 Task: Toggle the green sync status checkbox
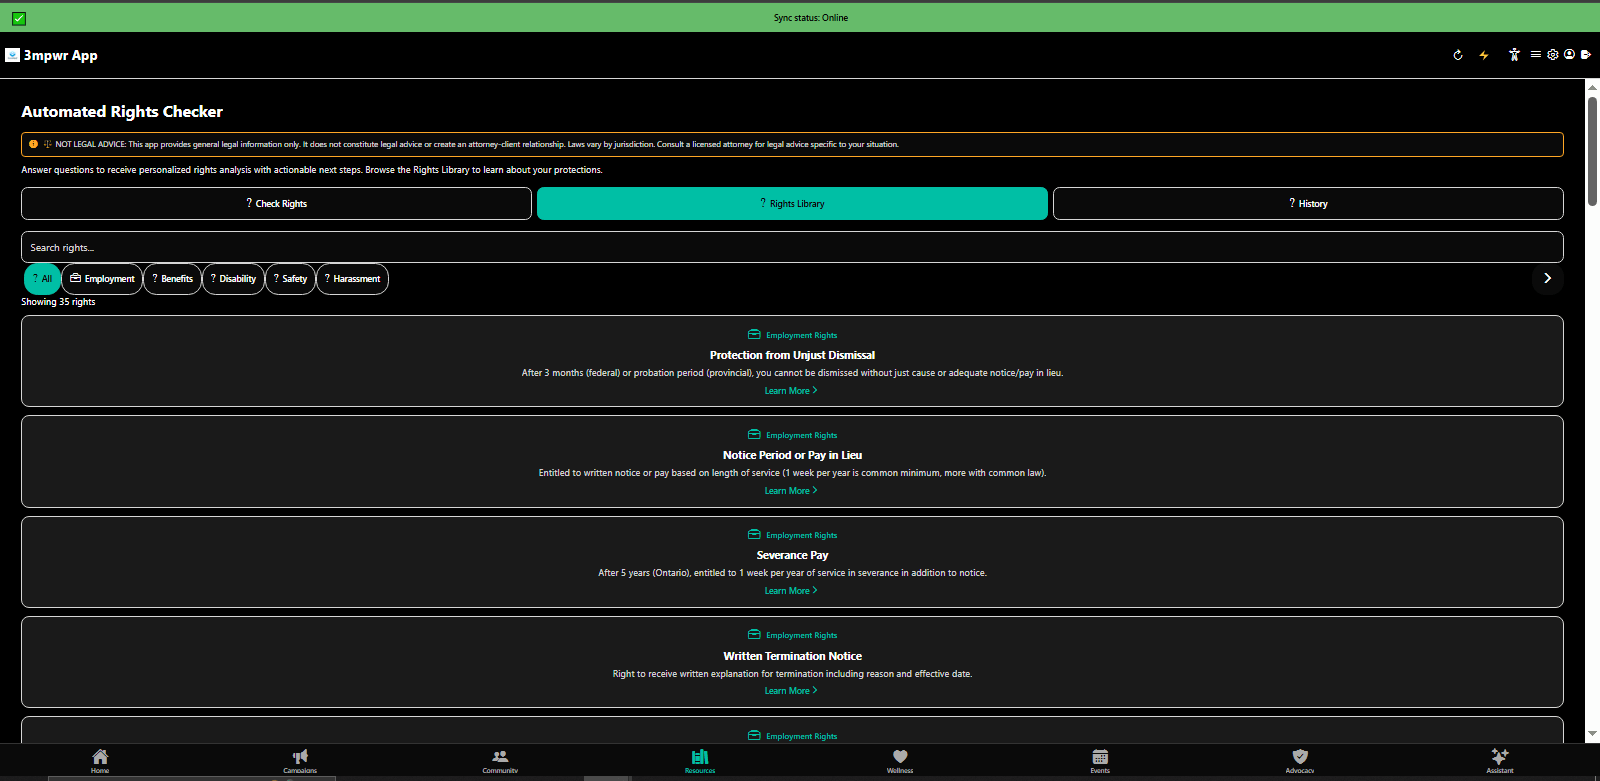tap(19, 18)
